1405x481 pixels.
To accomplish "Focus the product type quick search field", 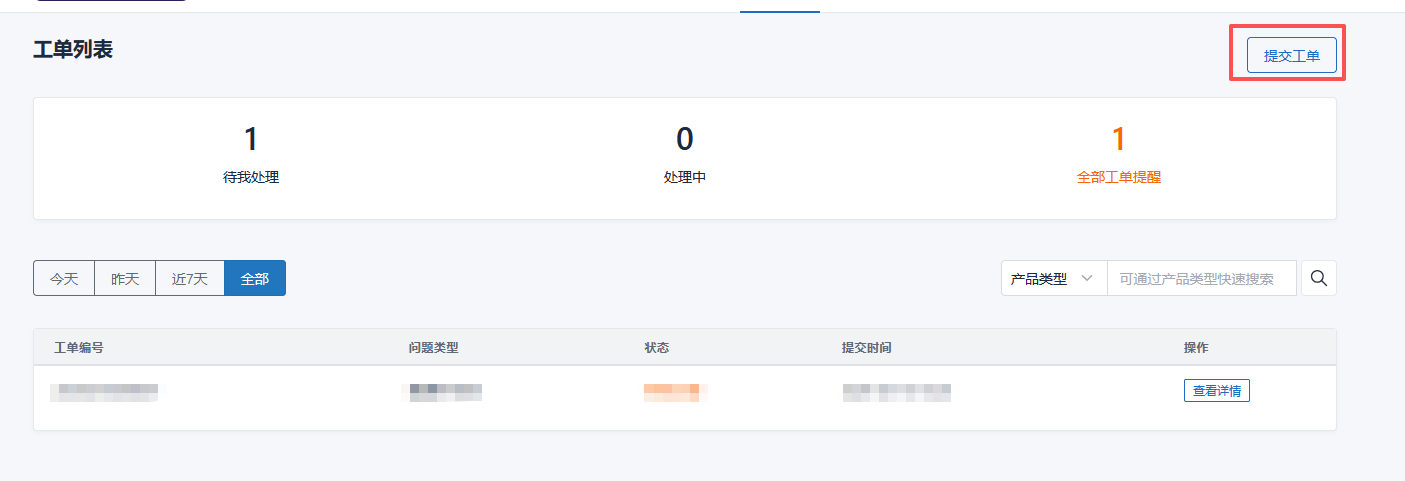I will 1200,279.
